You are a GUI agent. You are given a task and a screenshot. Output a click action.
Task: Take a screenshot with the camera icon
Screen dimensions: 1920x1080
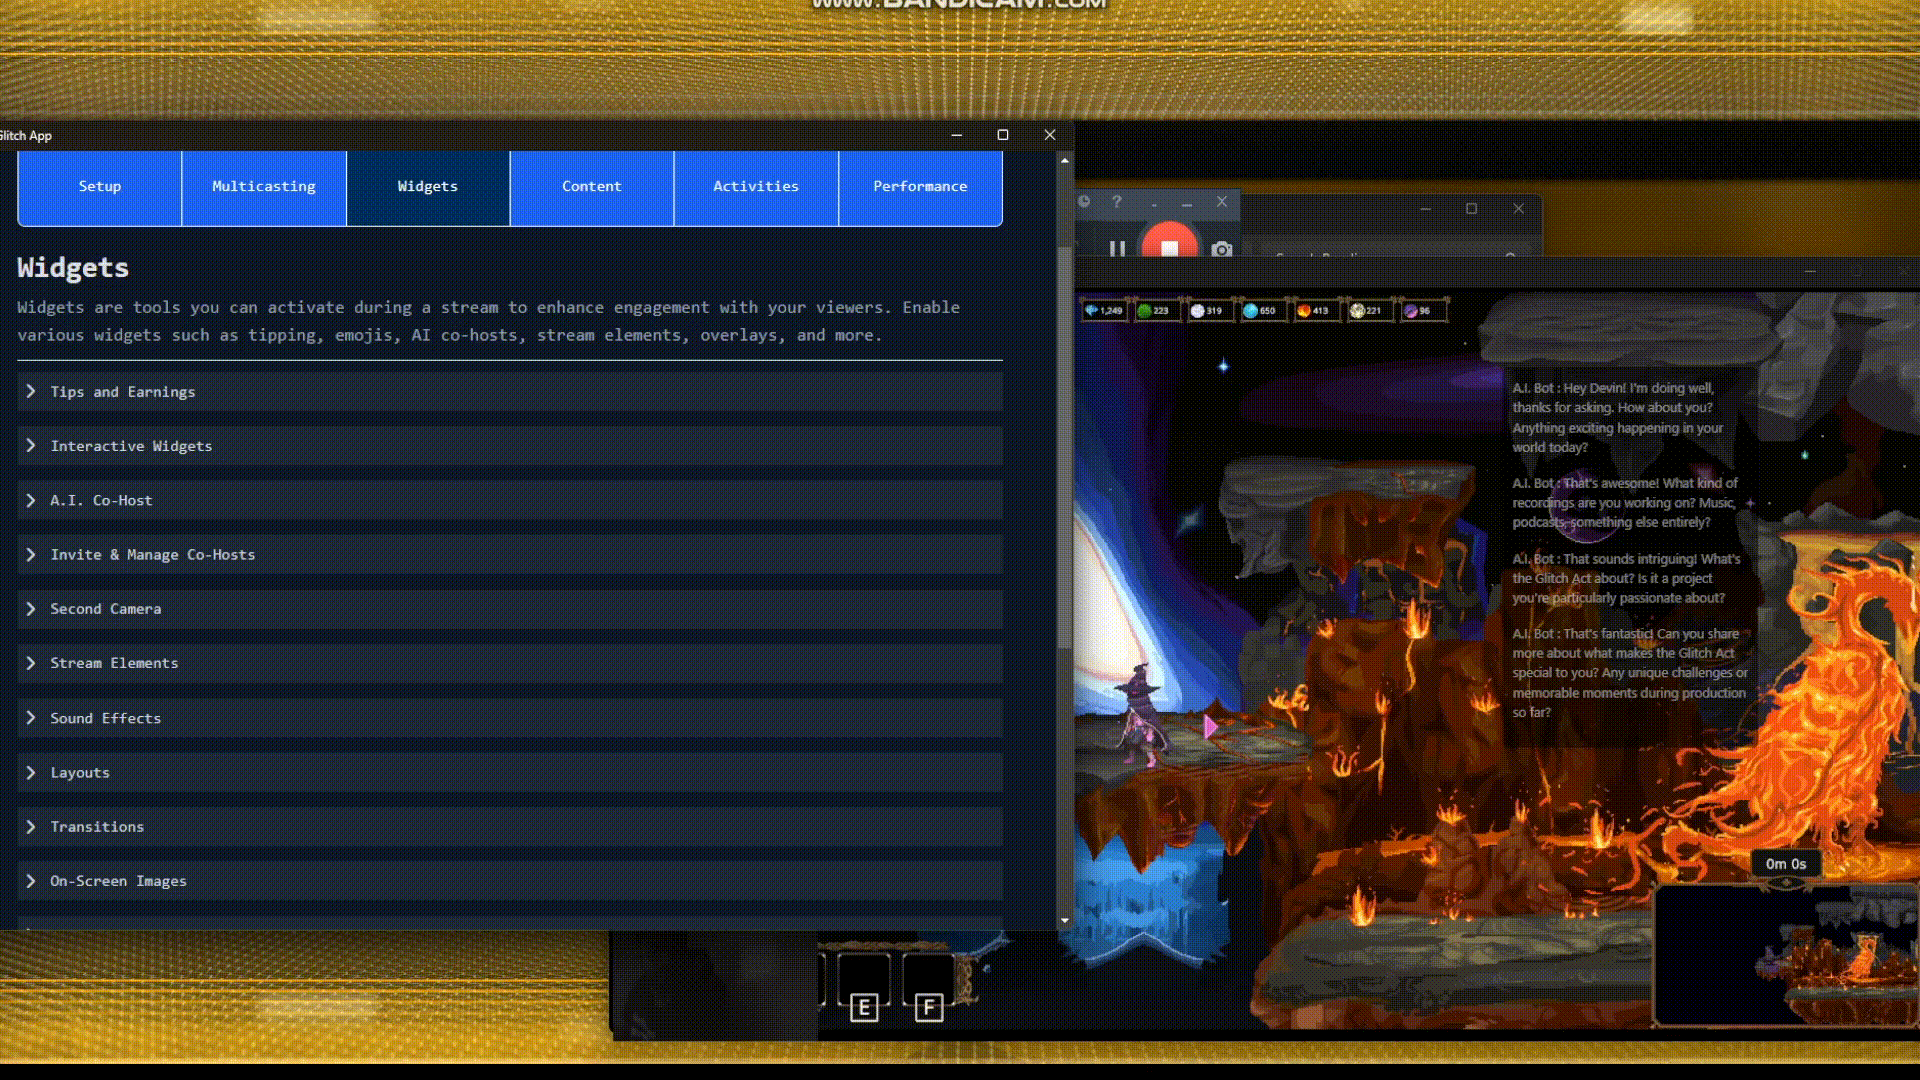click(x=1221, y=249)
